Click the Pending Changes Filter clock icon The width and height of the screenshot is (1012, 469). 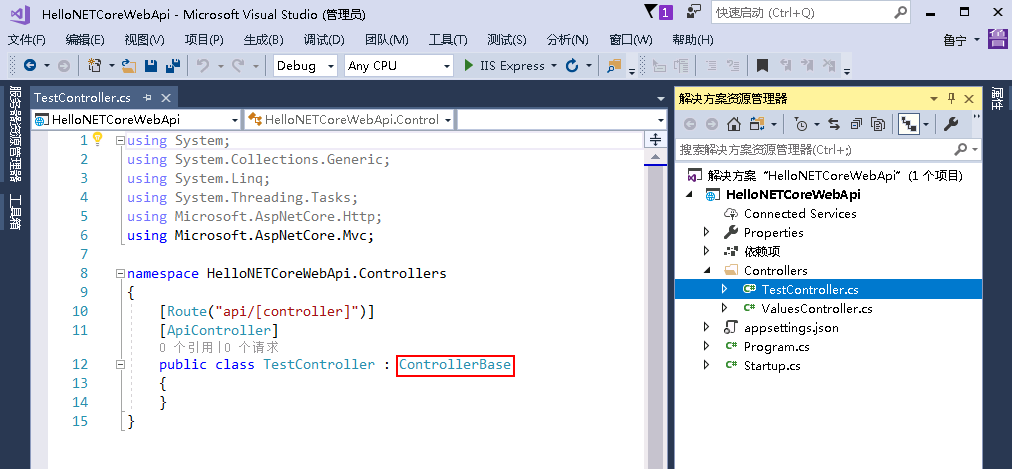pyautogui.click(x=800, y=124)
